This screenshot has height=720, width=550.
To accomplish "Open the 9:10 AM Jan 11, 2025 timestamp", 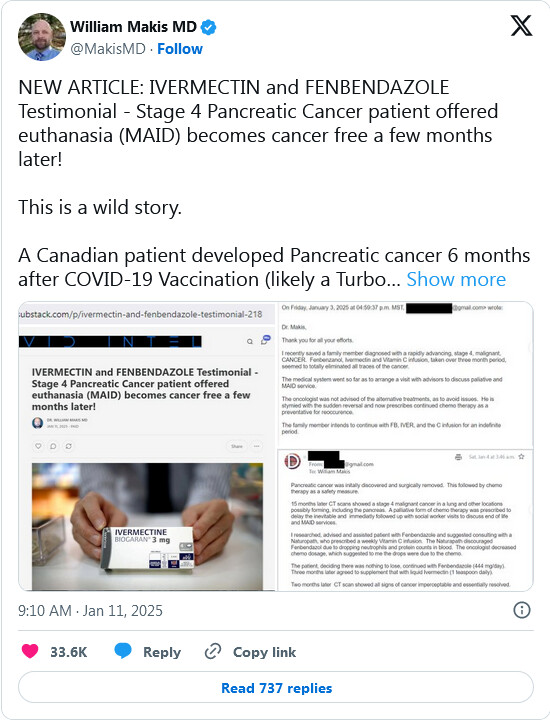I will tap(90, 611).
